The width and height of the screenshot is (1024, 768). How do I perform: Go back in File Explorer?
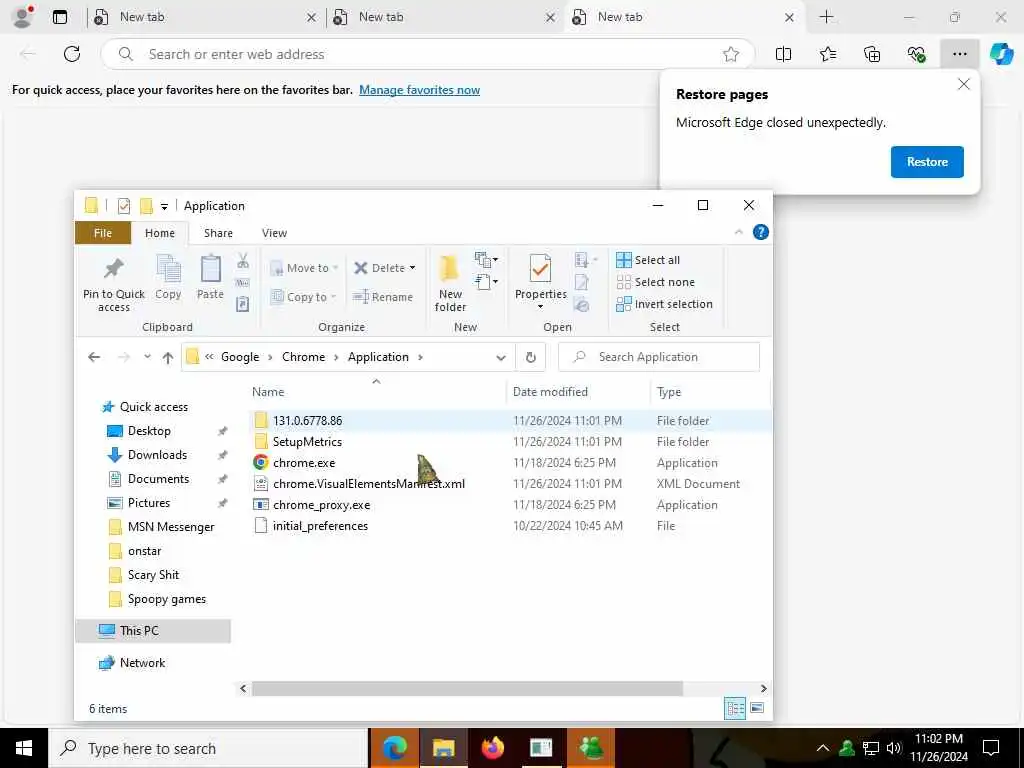tap(94, 357)
